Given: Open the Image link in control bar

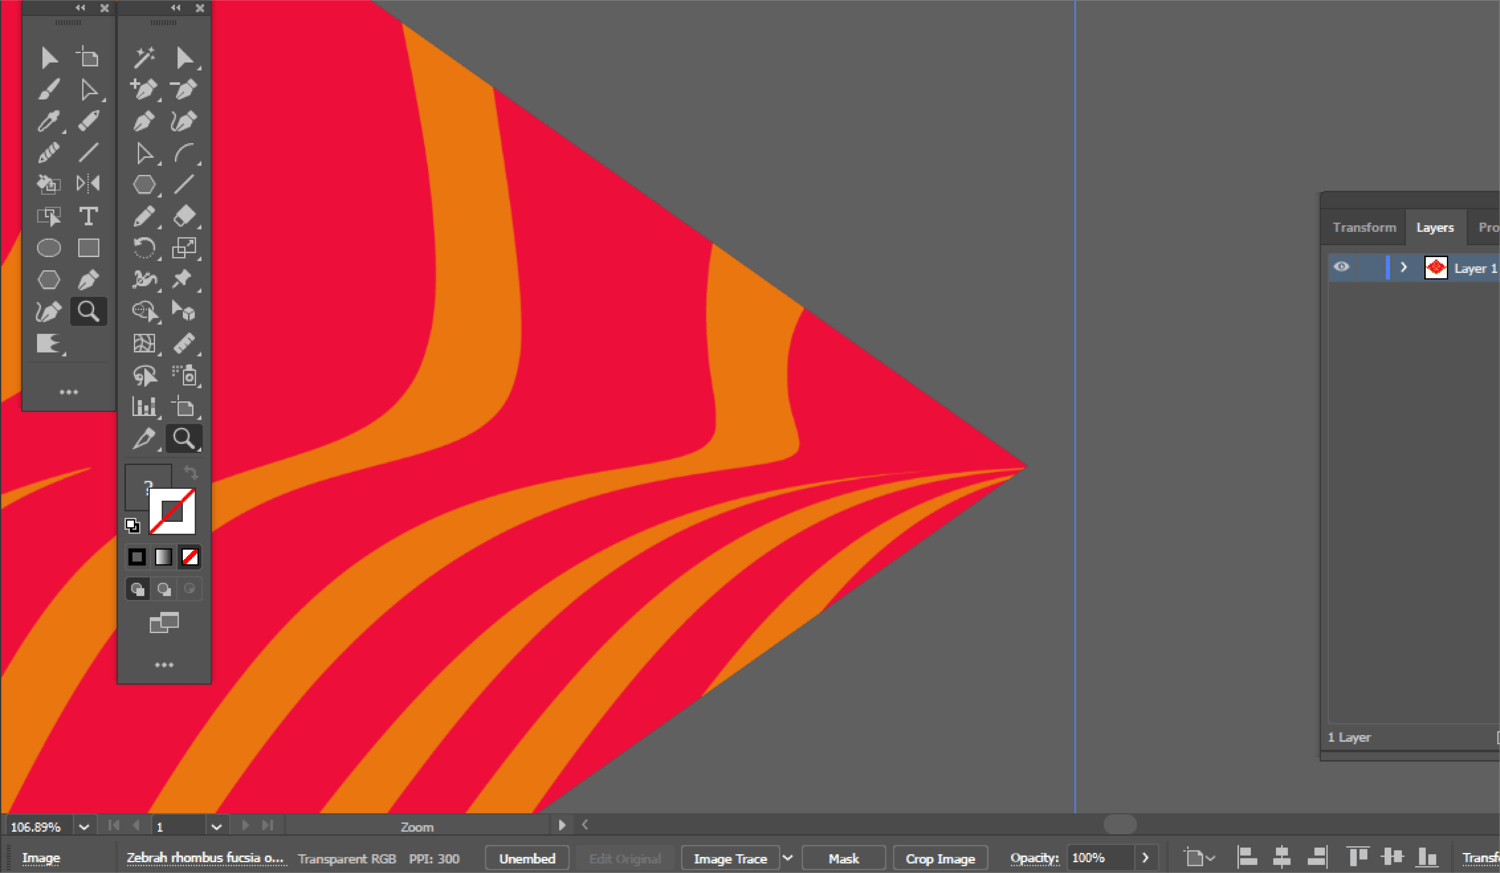Looking at the screenshot, I should (x=41, y=858).
